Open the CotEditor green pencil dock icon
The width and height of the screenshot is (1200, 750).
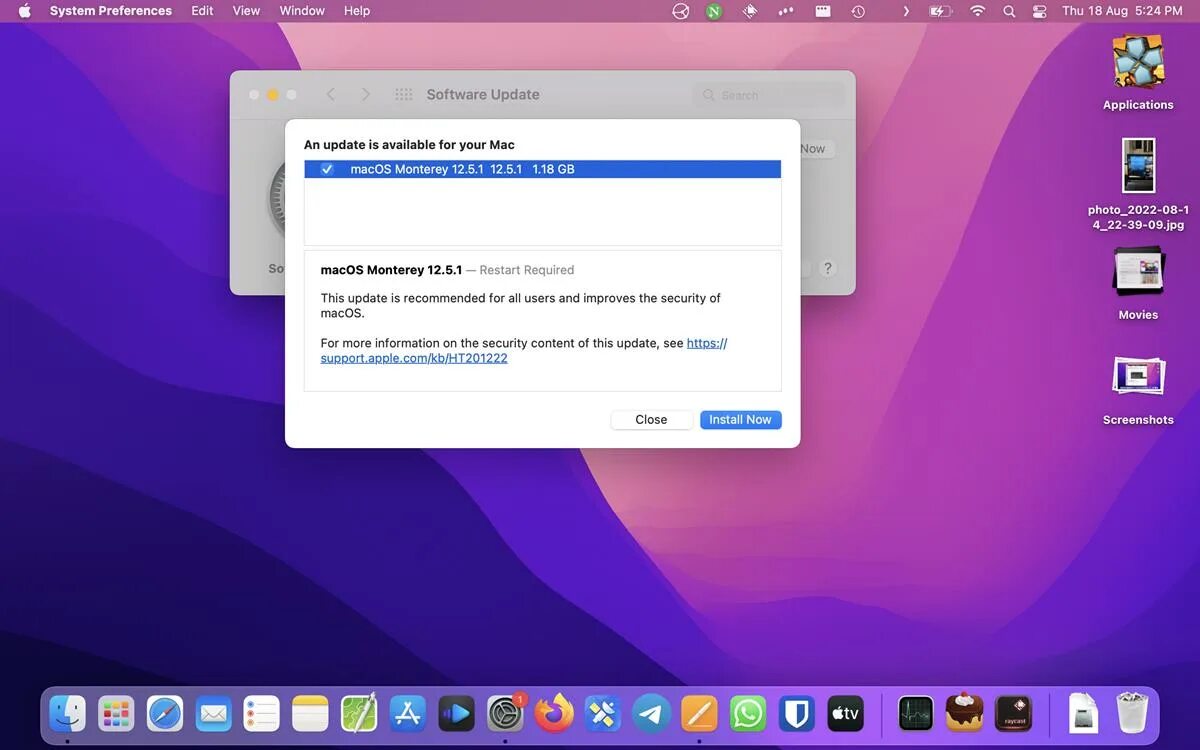click(359, 713)
